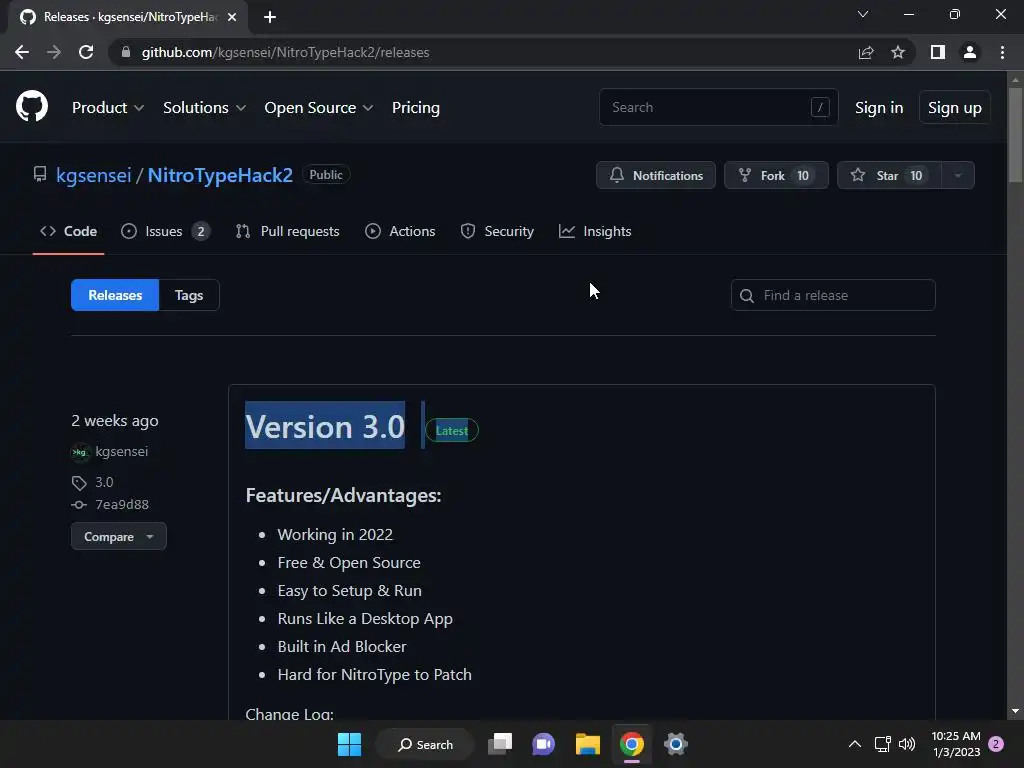Click the address bar URL

tap(285, 52)
